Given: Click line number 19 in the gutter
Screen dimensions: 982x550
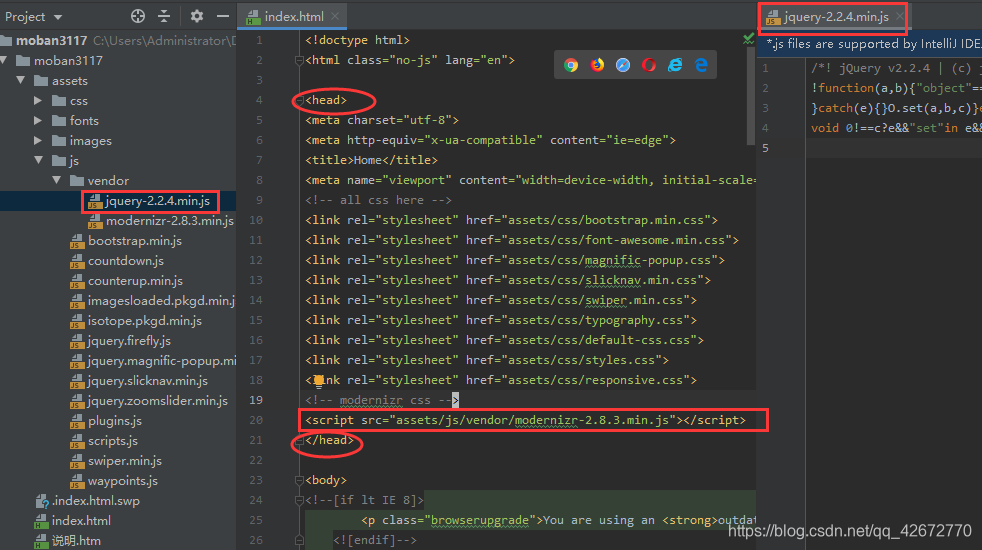Looking at the screenshot, I should coord(256,400).
